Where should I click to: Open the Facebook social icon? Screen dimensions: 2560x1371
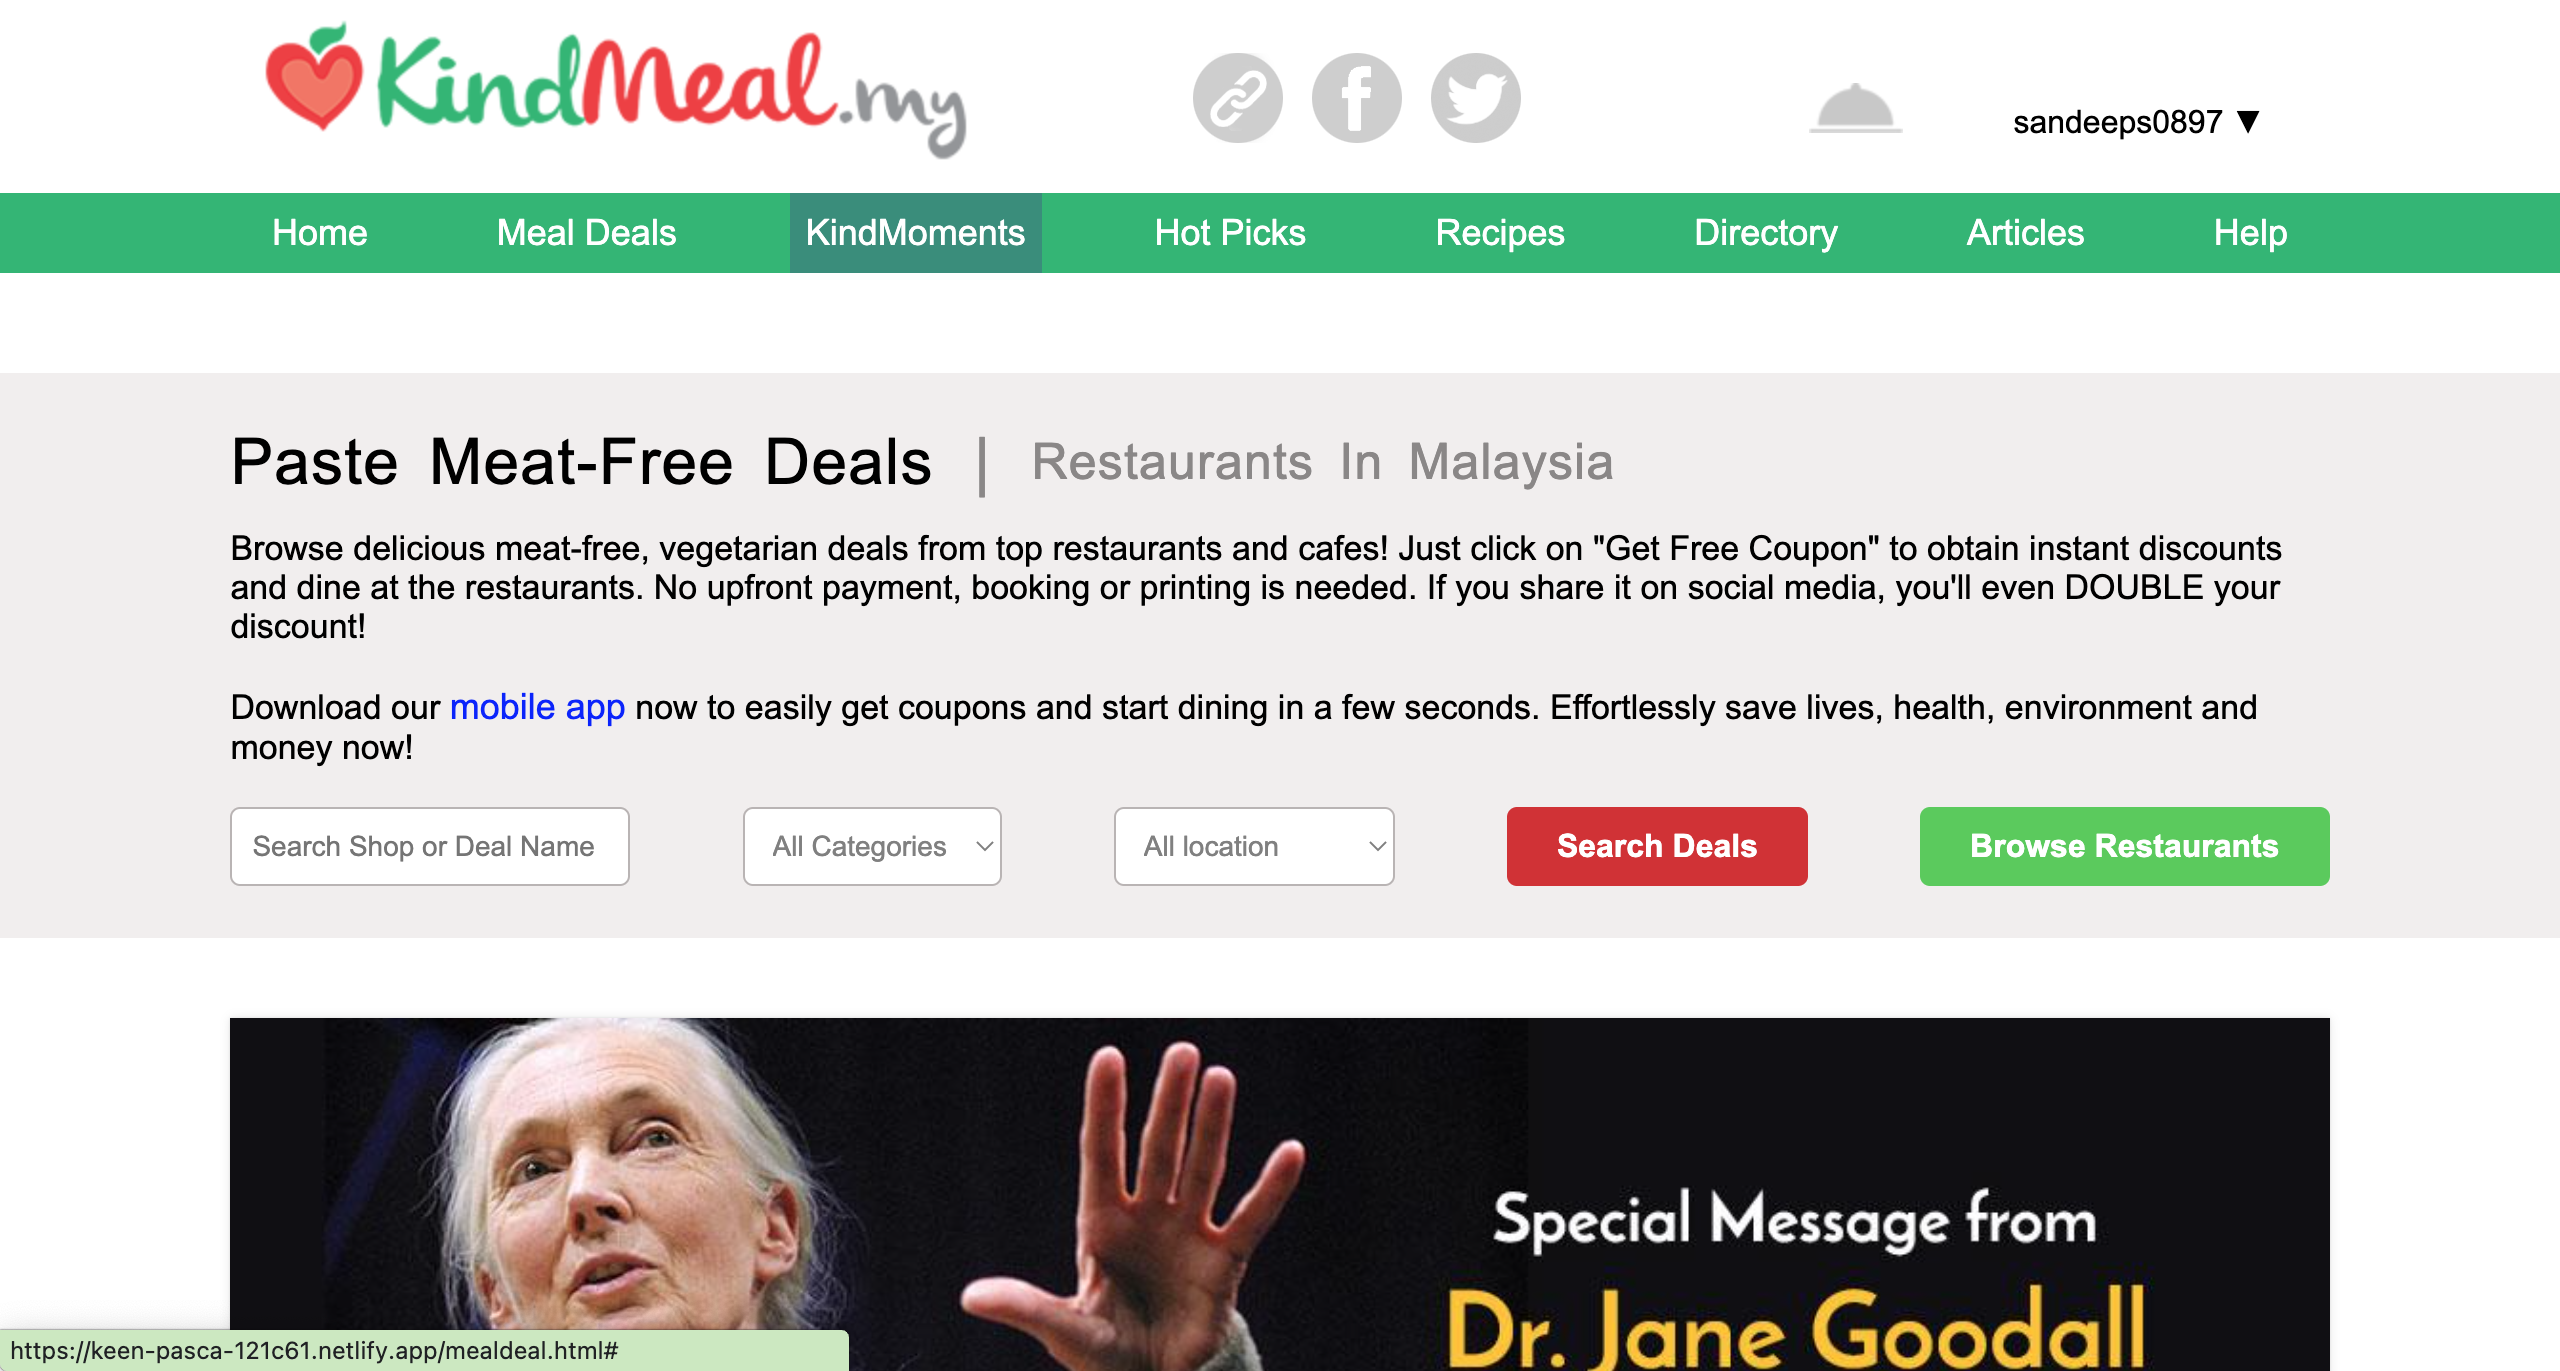pyautogui.click(x=1357, y=98)
